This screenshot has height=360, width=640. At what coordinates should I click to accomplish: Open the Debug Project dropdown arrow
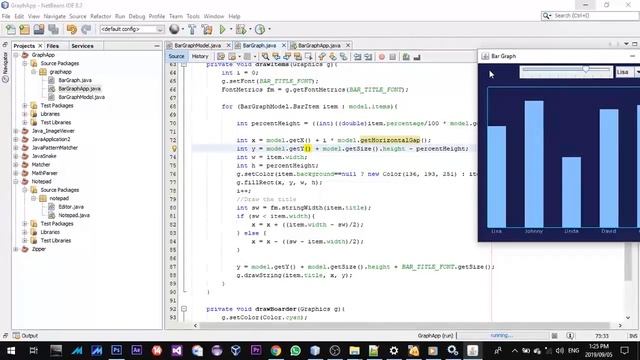pos(250,29)
